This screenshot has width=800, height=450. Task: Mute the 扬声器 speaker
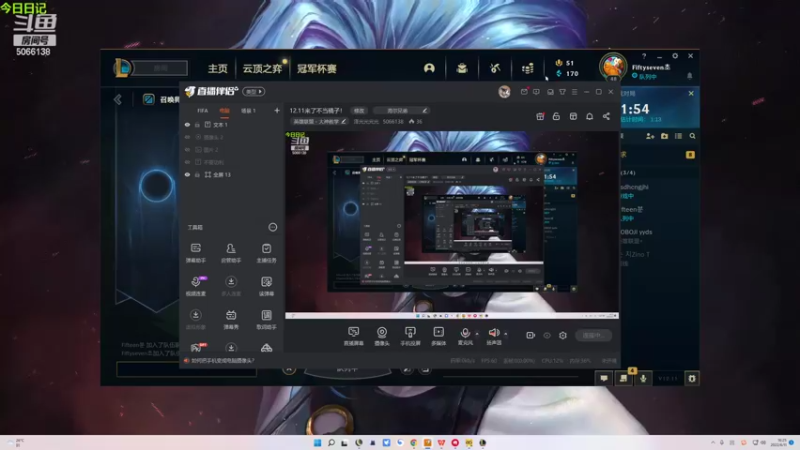(494, 336)
